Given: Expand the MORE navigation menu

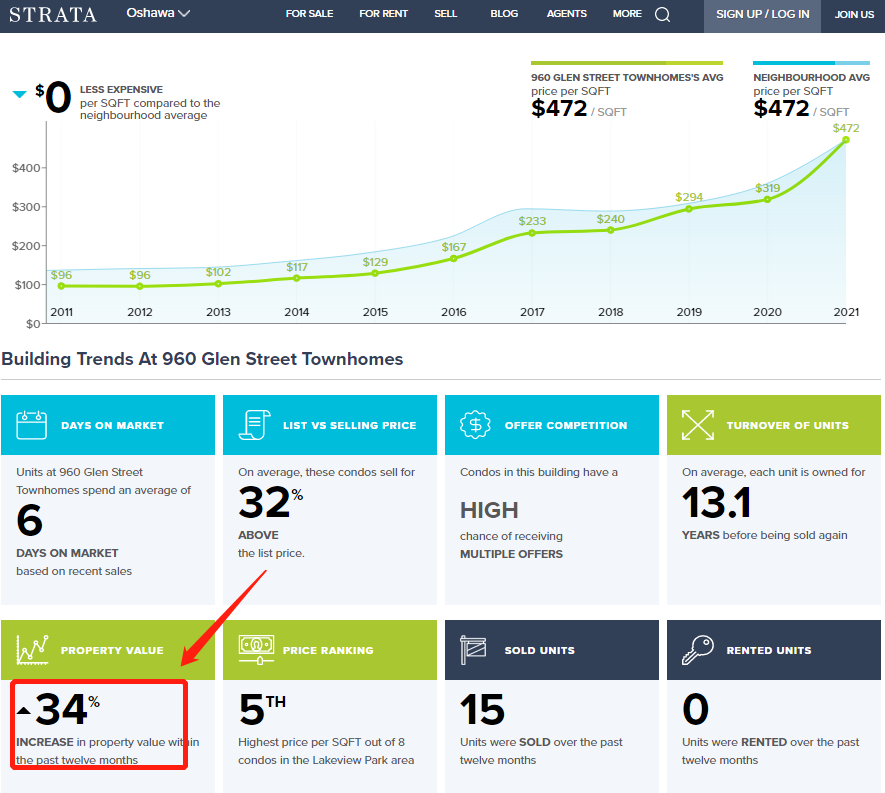Looking at the screenshot, I should (x=627, y=14).
